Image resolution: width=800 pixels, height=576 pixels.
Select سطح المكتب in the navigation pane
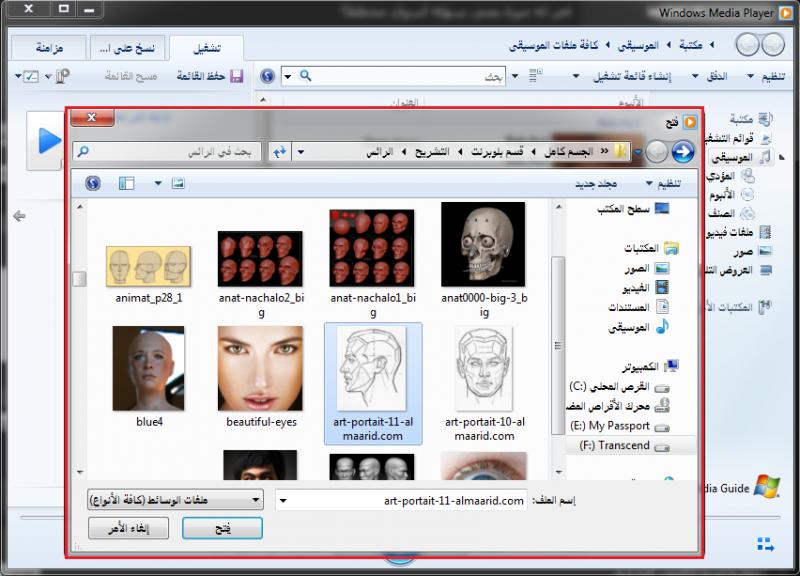633,209
